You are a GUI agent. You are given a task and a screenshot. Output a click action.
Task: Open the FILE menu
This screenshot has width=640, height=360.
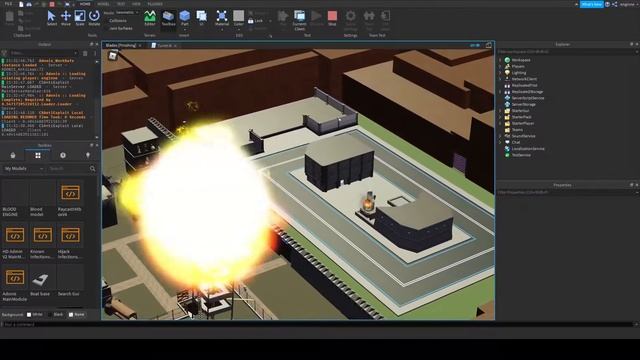click(8, 4)
